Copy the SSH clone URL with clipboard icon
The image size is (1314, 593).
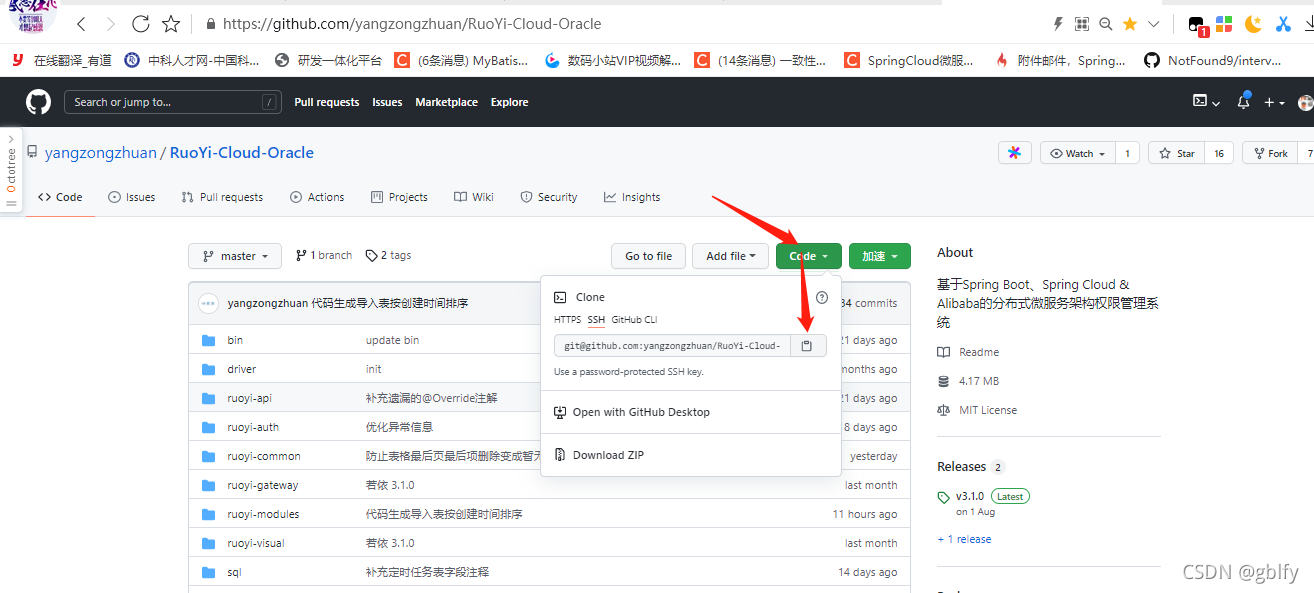click(808, 345)
